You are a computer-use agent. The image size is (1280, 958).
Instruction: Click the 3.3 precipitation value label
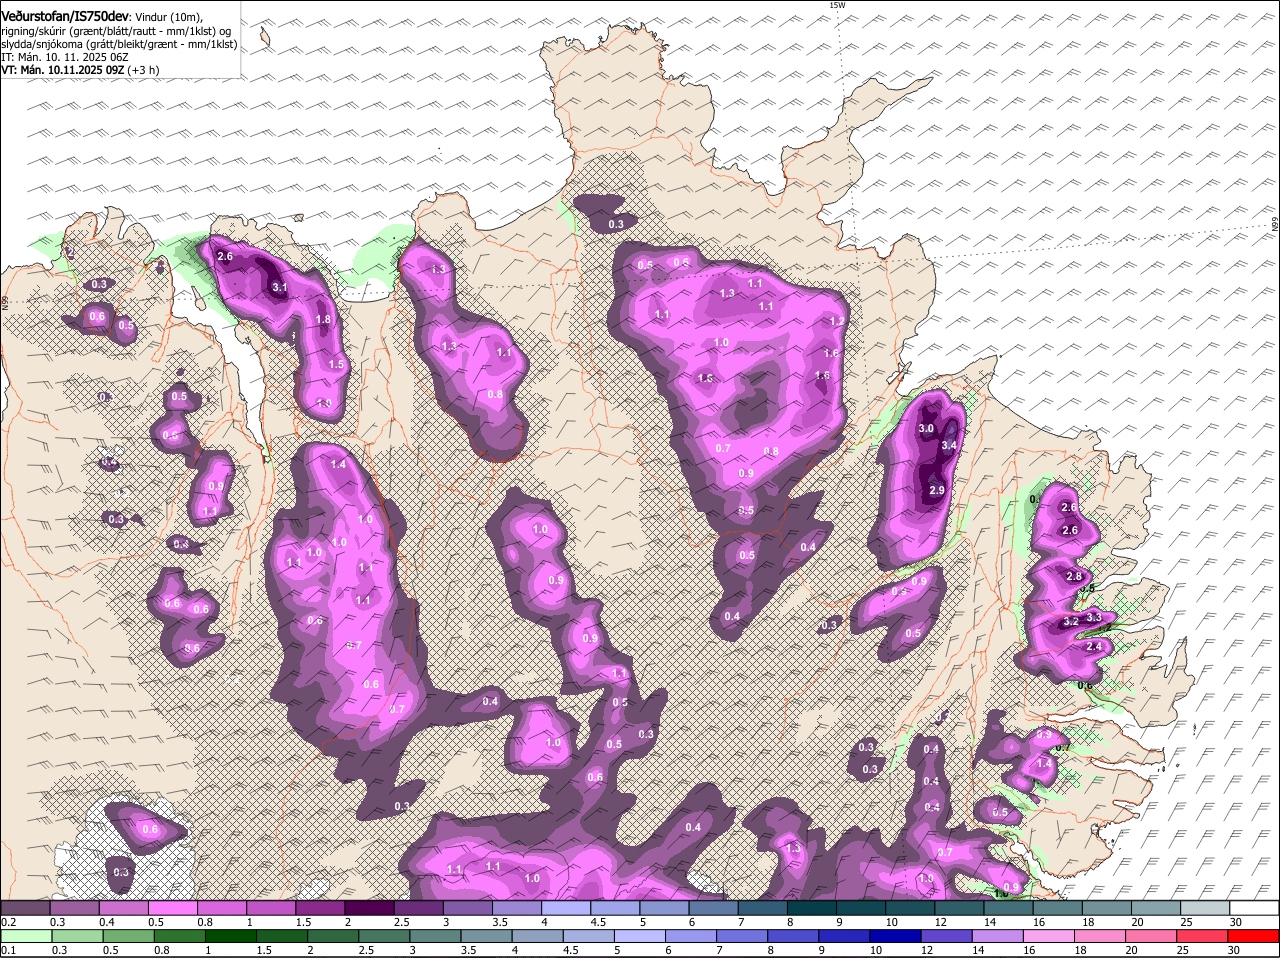click(x=1093, y=618)
